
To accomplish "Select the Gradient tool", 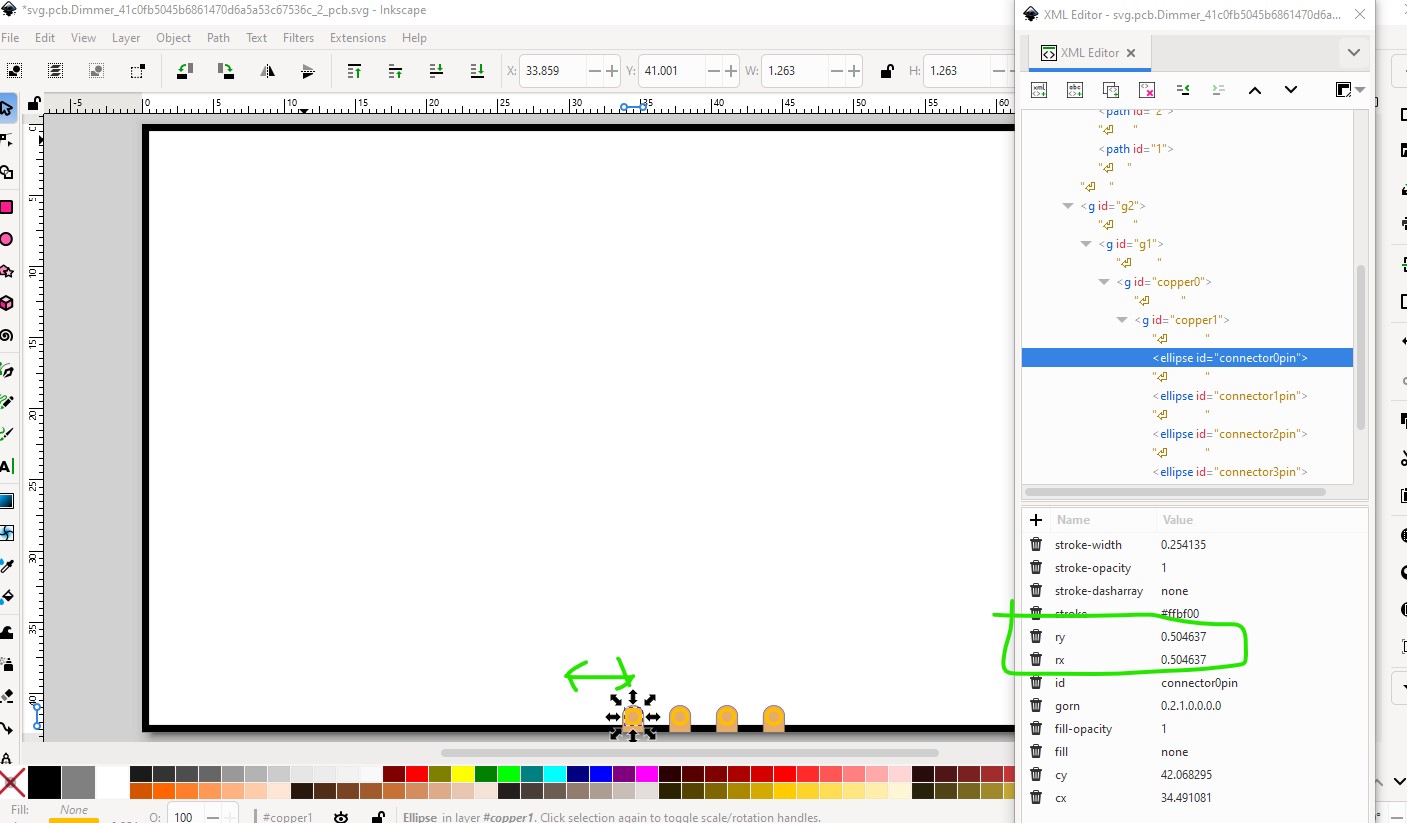I will pyautogui.click(x=6, y=501).
